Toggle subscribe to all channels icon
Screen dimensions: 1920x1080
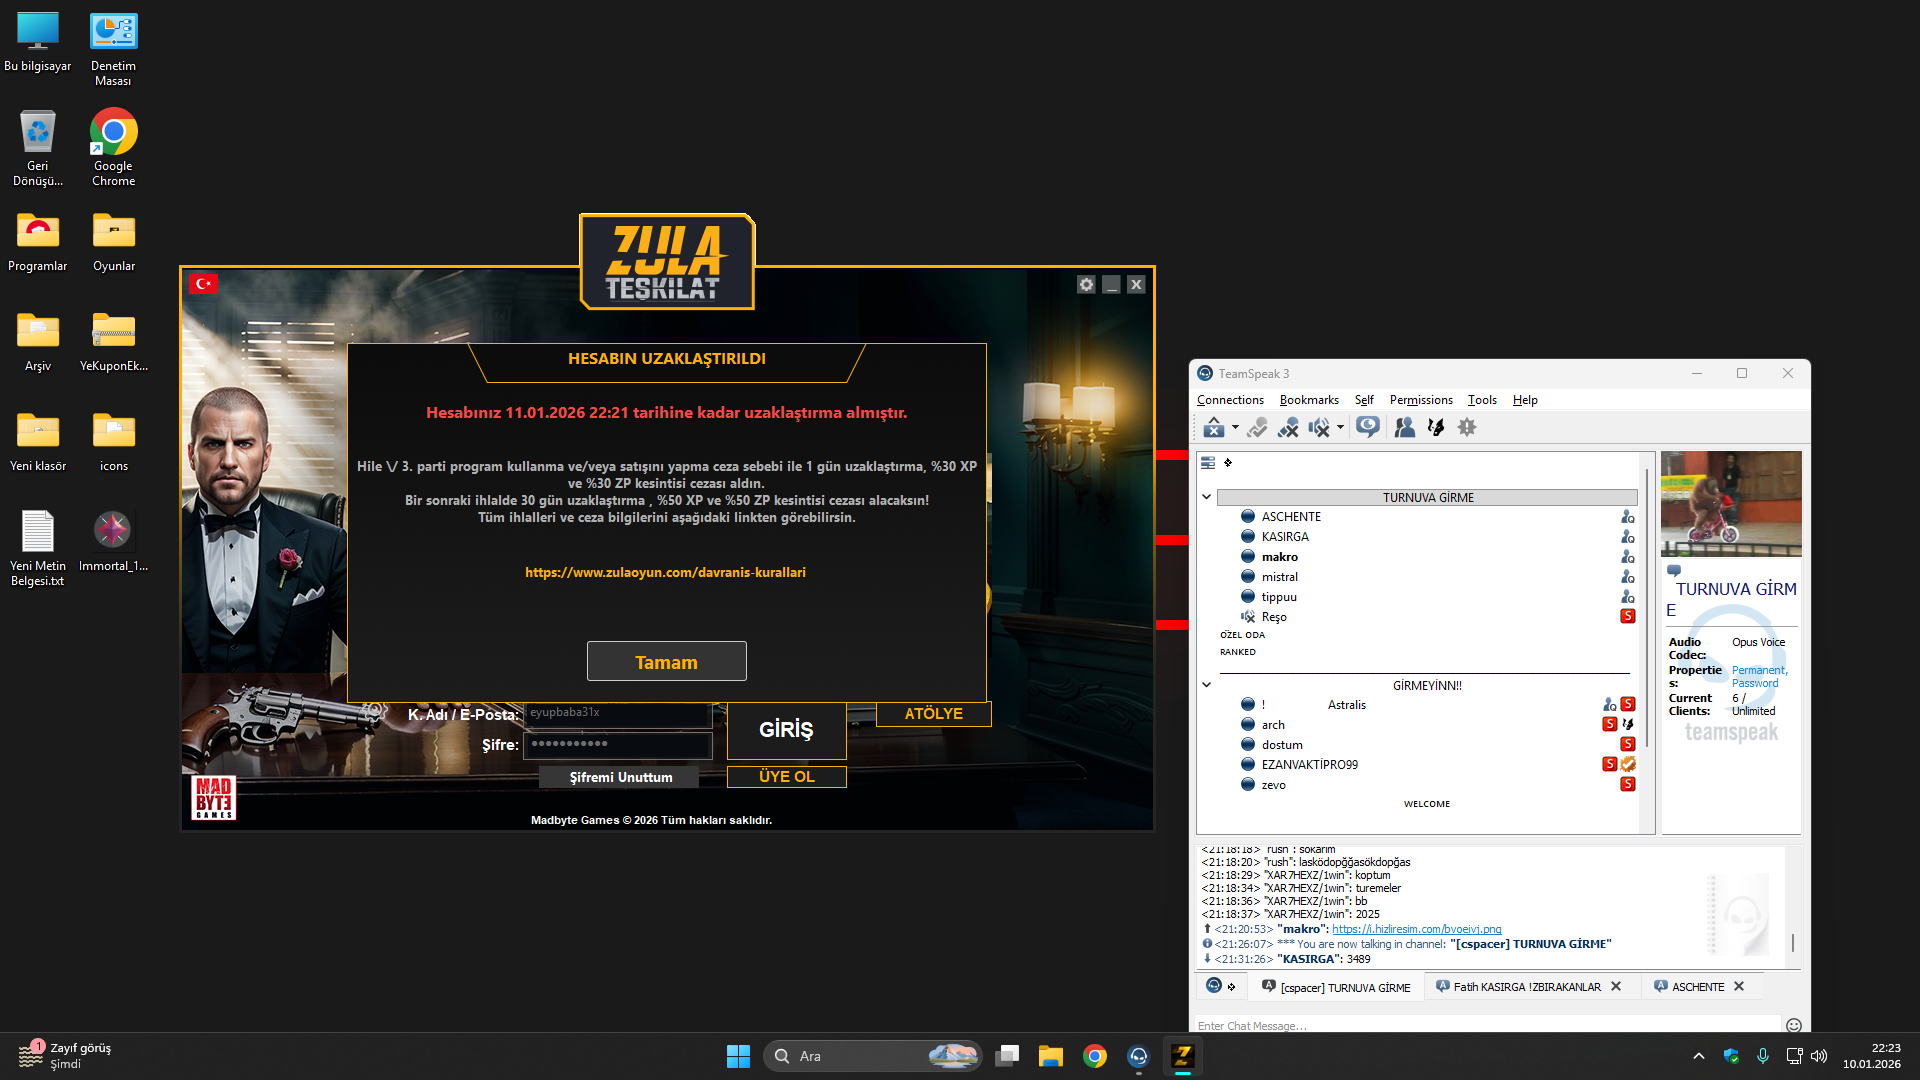pos(1368,427)
